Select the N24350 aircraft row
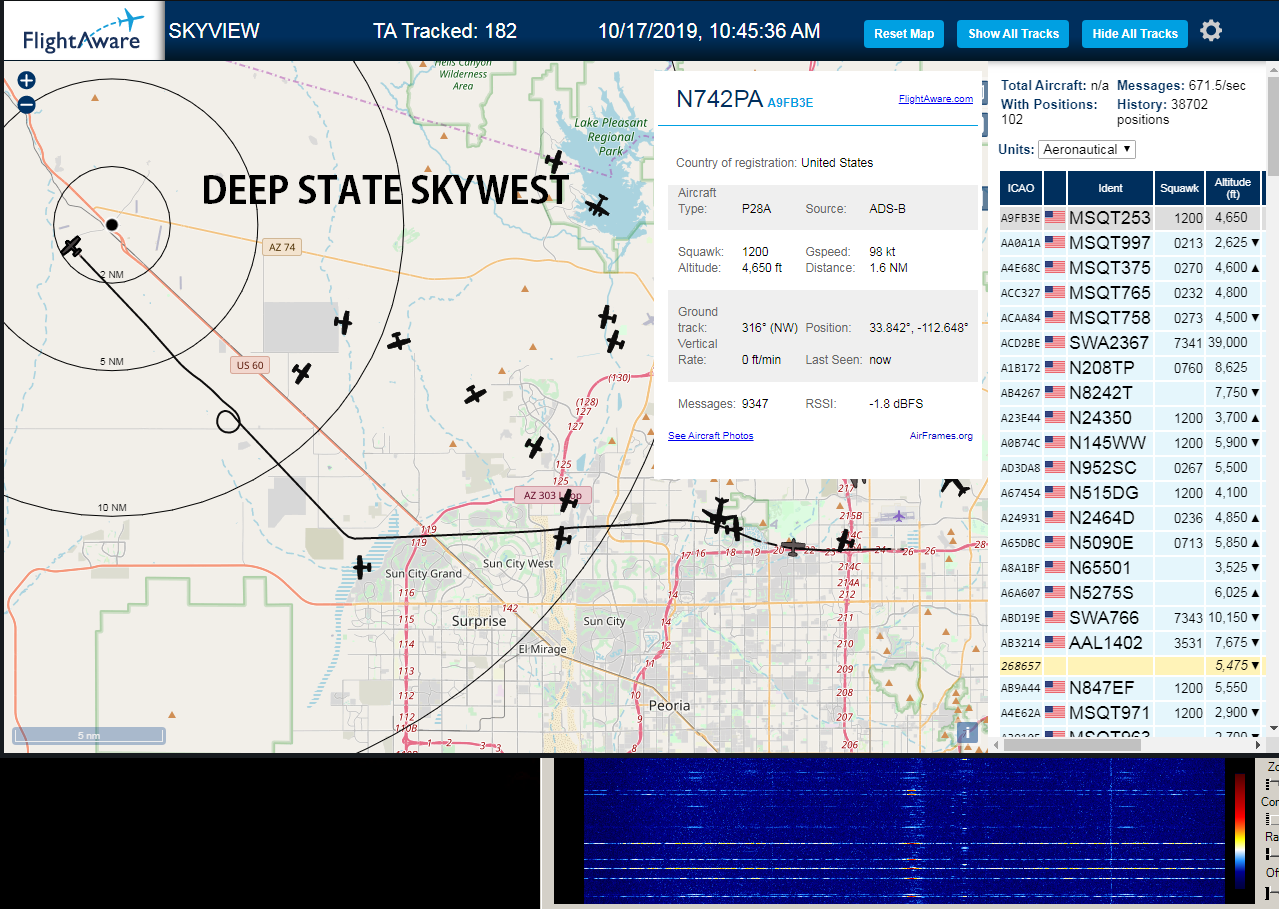Viewport: 1279px width, 909px height. [1132, 418]
